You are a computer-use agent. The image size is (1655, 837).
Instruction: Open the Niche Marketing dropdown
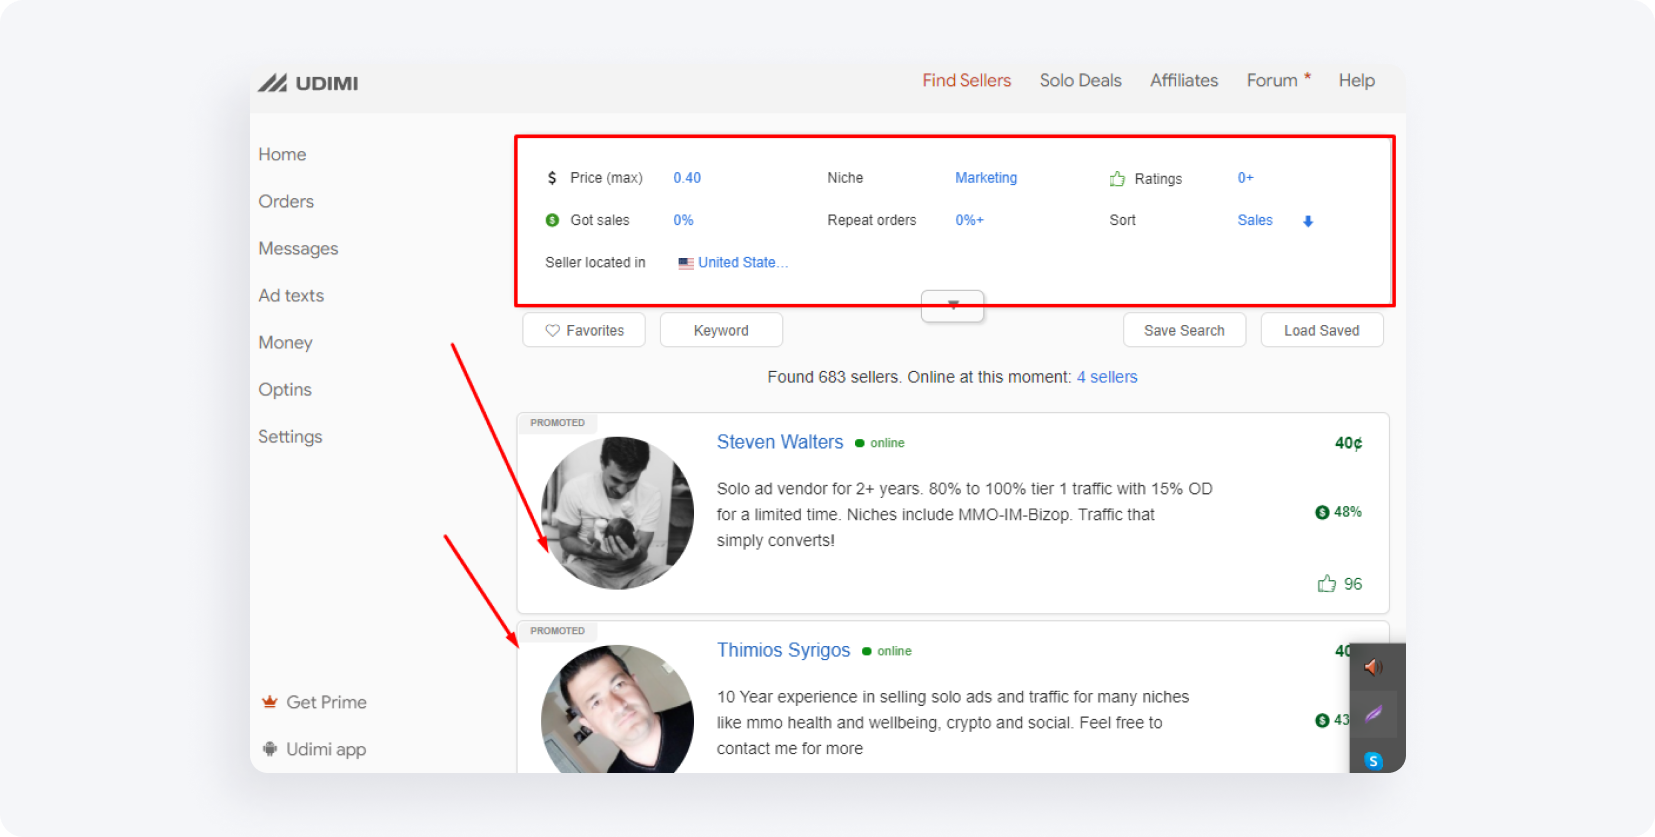[985, 178]
